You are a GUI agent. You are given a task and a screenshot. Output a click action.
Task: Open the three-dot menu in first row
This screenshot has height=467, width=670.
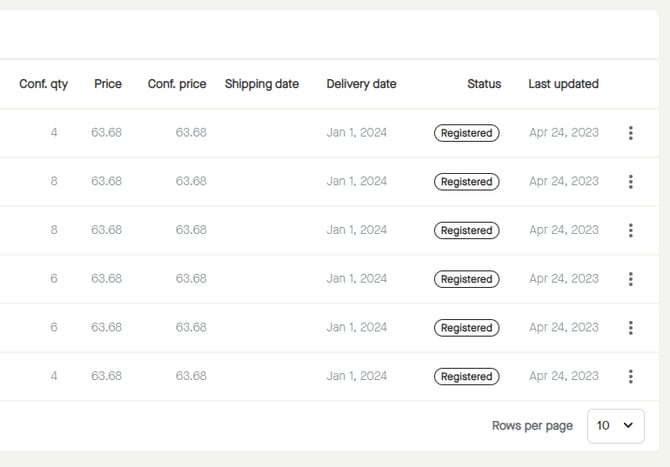630,133
